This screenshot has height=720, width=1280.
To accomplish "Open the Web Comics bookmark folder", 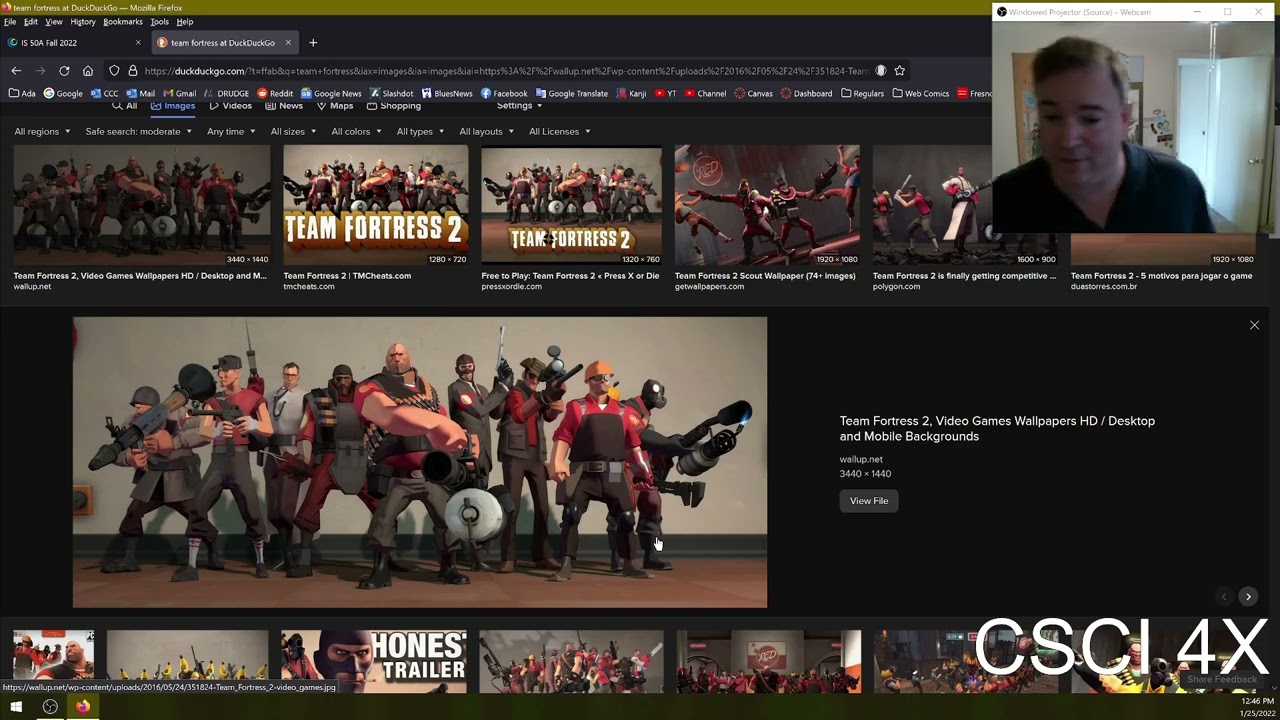I will pos(921,94).
